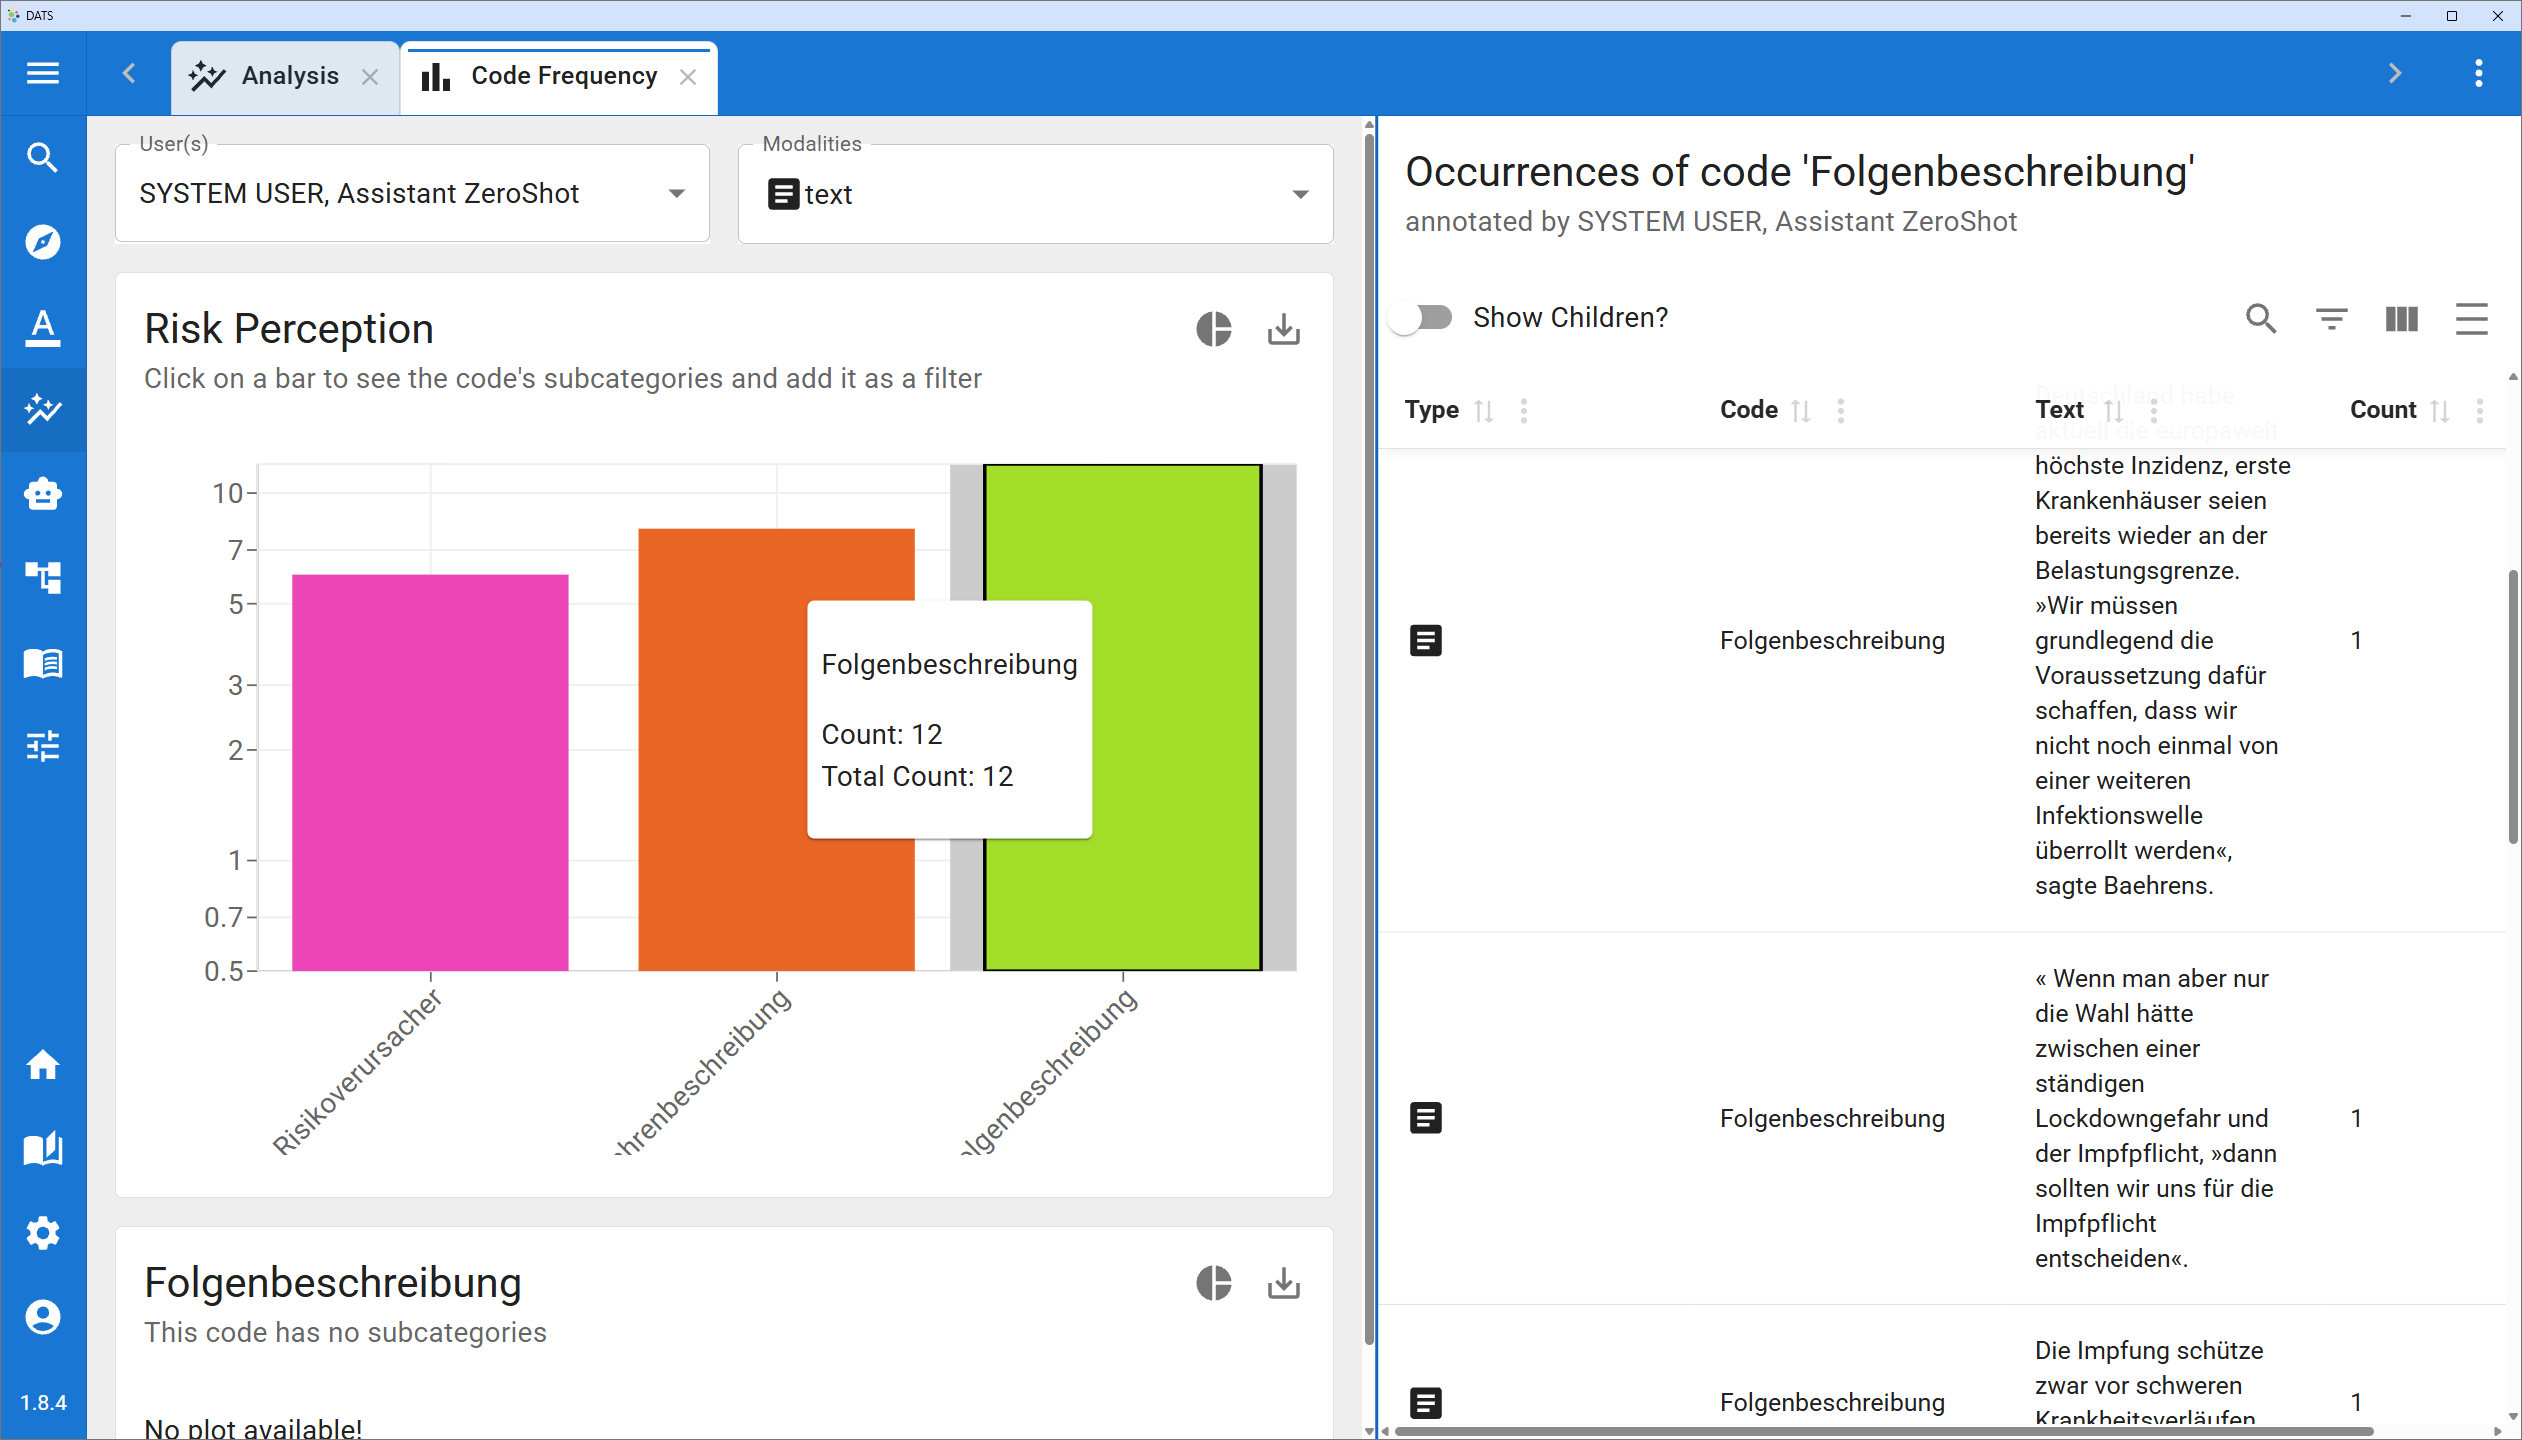
Task: Open the tree hierarchy sidebar icon
Action: click(43, 578)
